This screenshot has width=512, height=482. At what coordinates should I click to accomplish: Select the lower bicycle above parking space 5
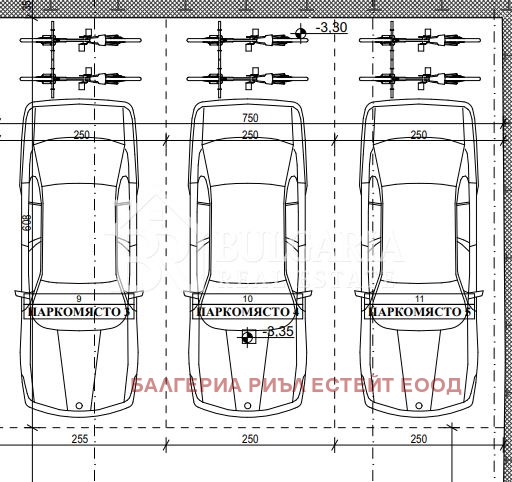(420, 79)
